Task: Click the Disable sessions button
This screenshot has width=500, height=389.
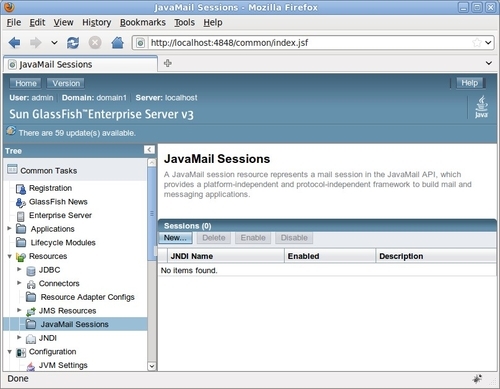Action: pos(294,238)
